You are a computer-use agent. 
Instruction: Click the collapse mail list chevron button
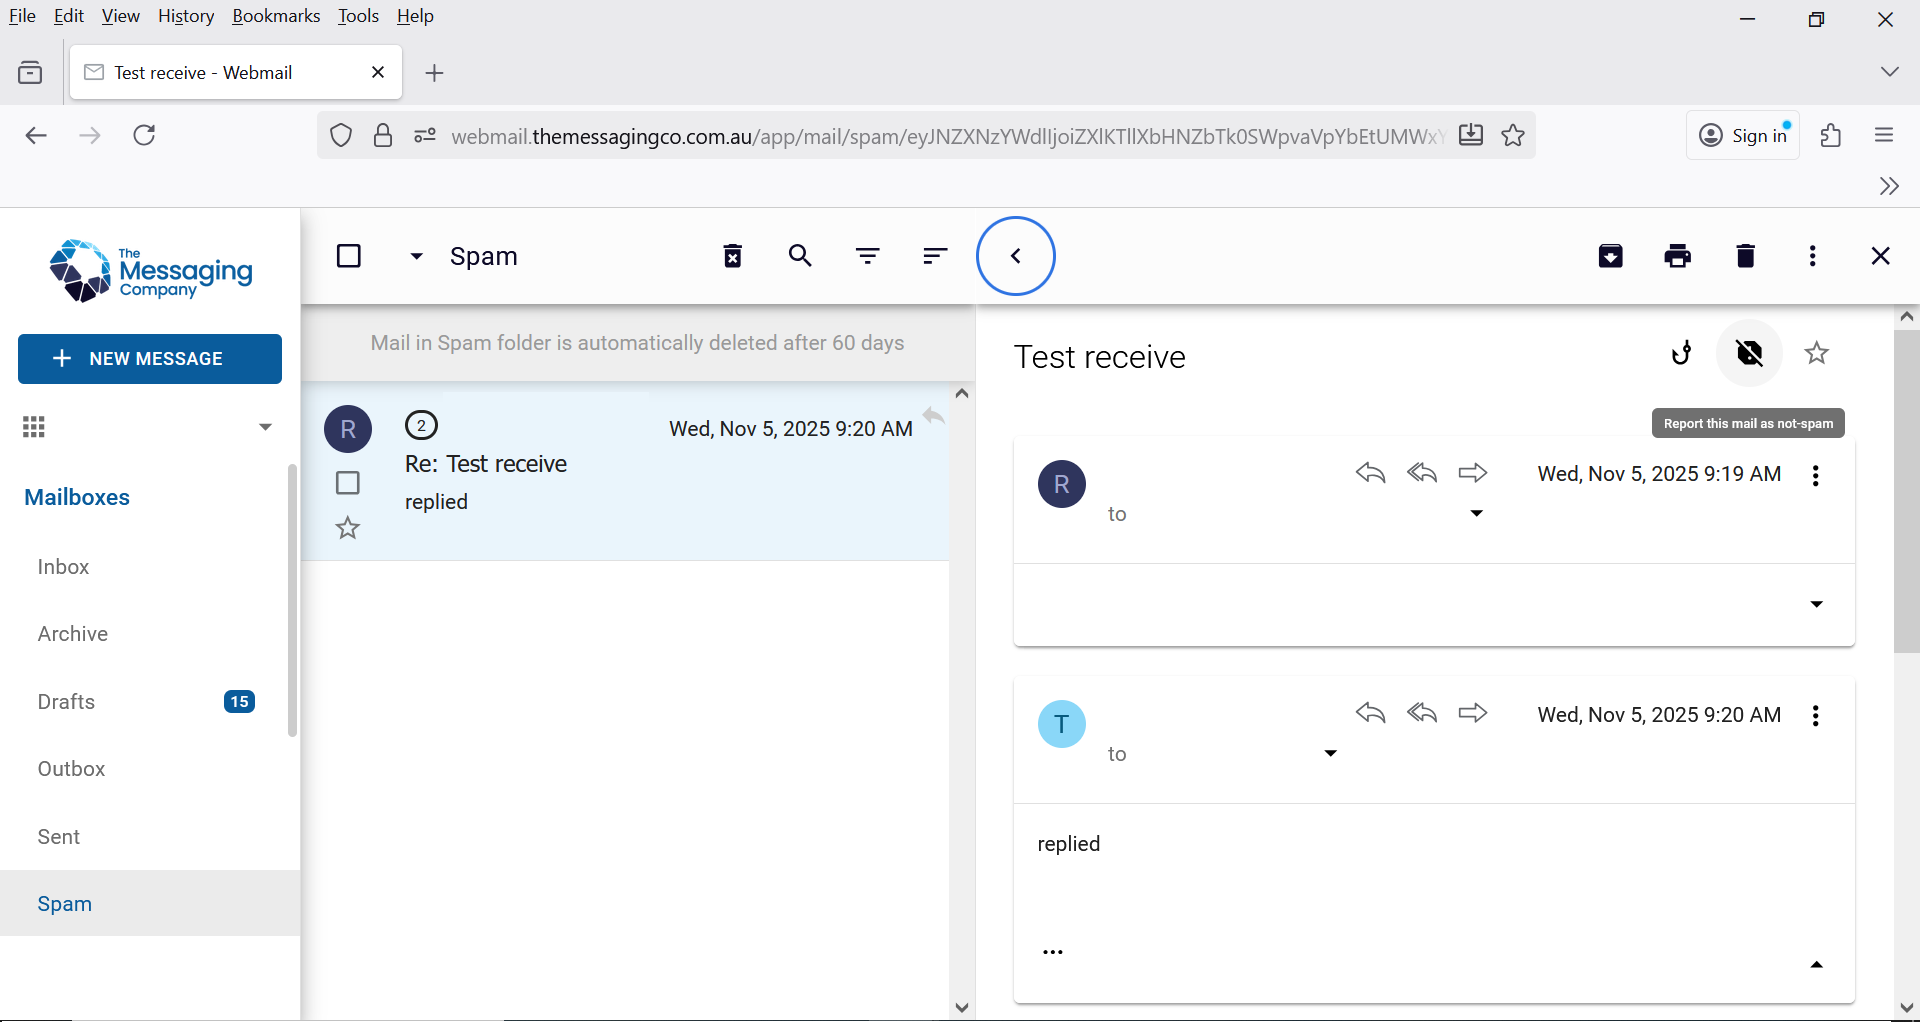click(x=1016, y=256)
